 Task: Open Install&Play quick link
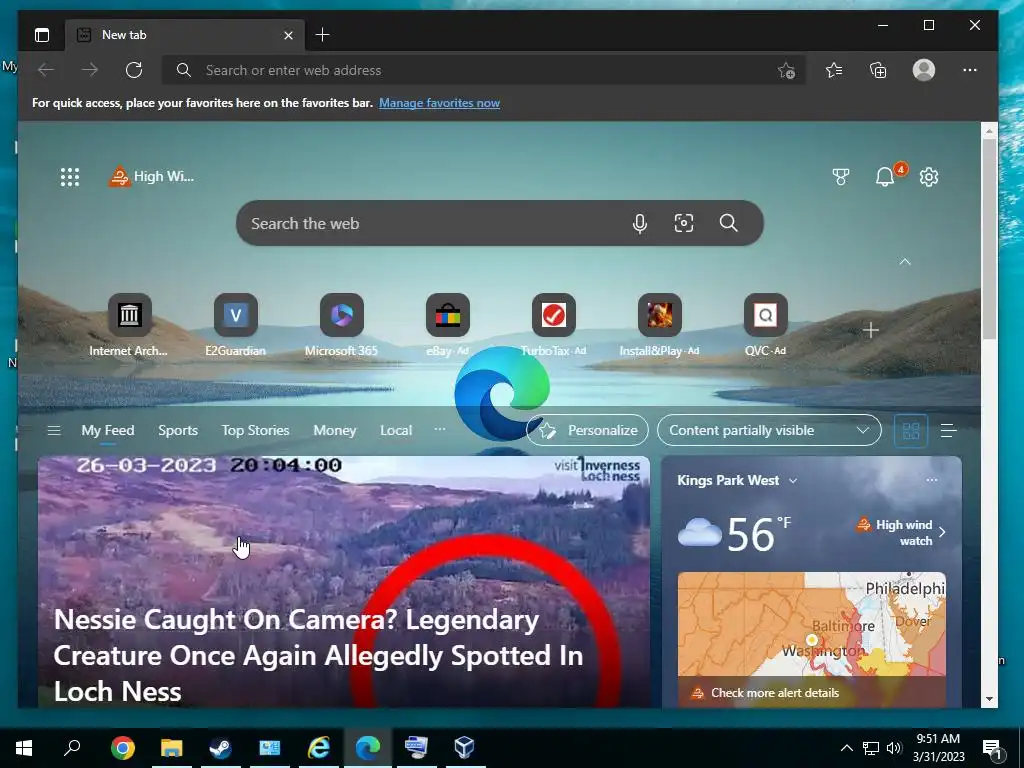coord(660,325)
